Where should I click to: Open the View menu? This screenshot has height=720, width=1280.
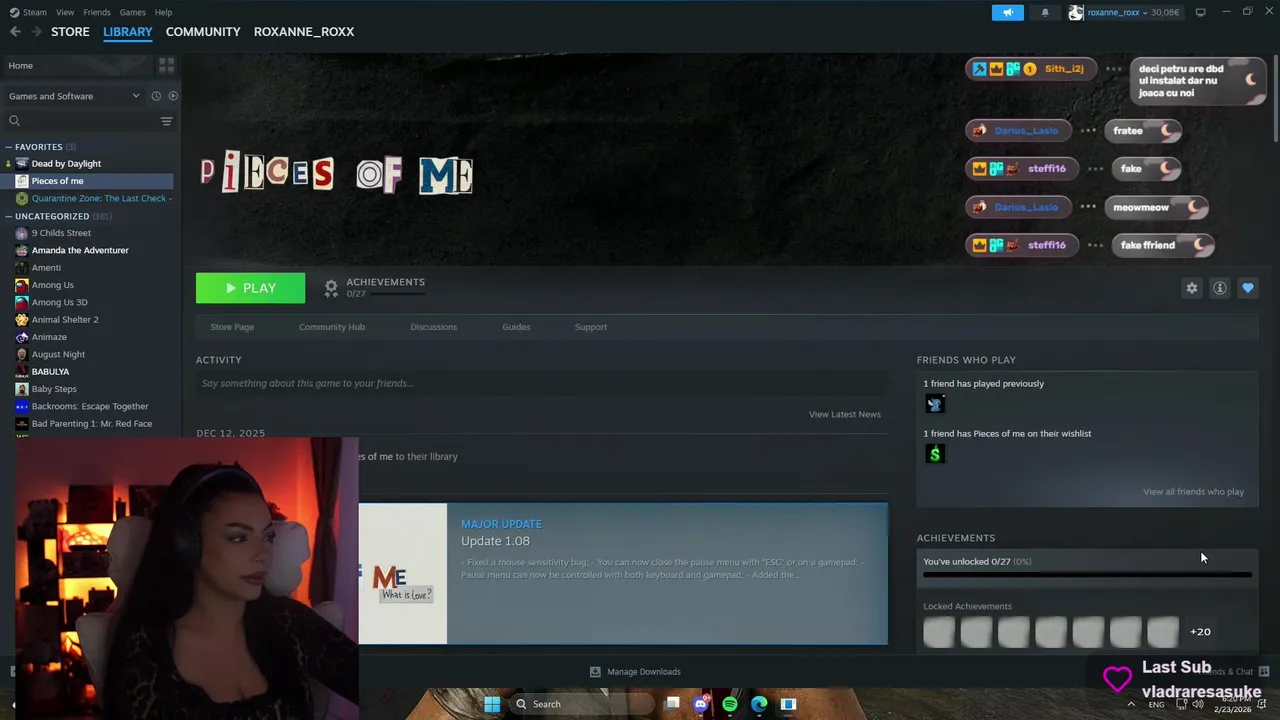click(x=65, y=12)
